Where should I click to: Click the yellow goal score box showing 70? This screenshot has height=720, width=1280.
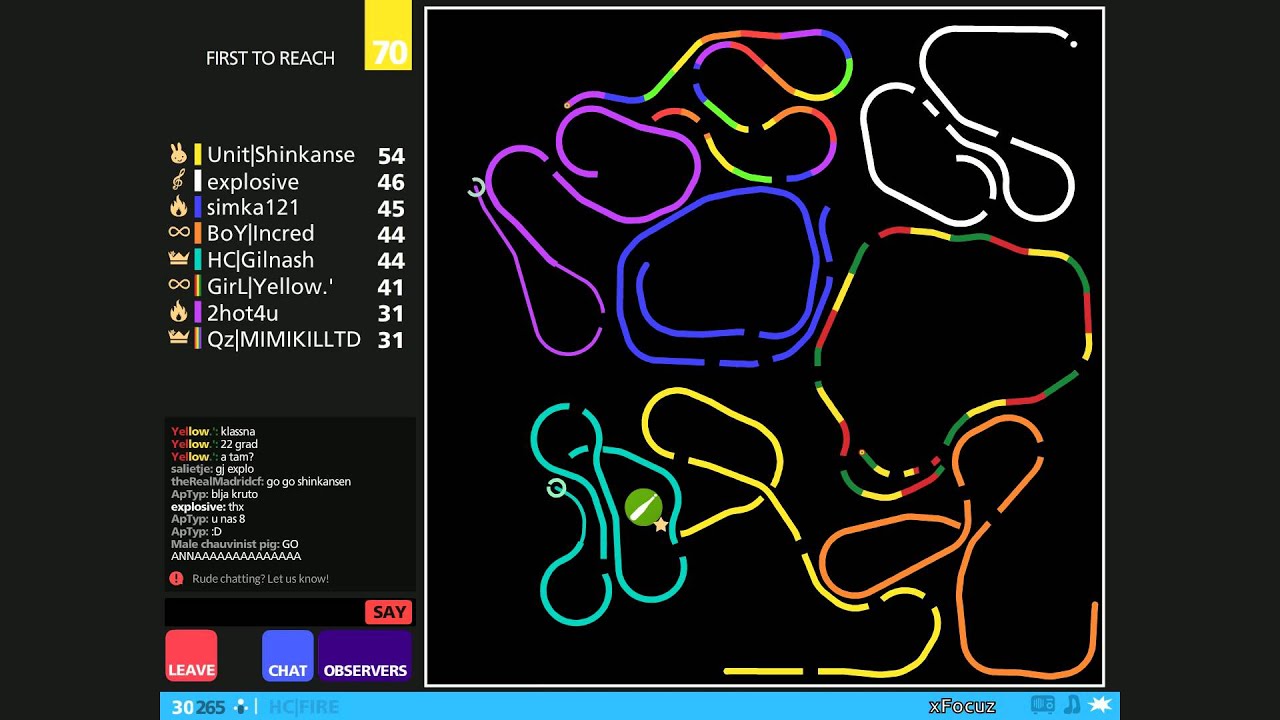coord(388,35)
